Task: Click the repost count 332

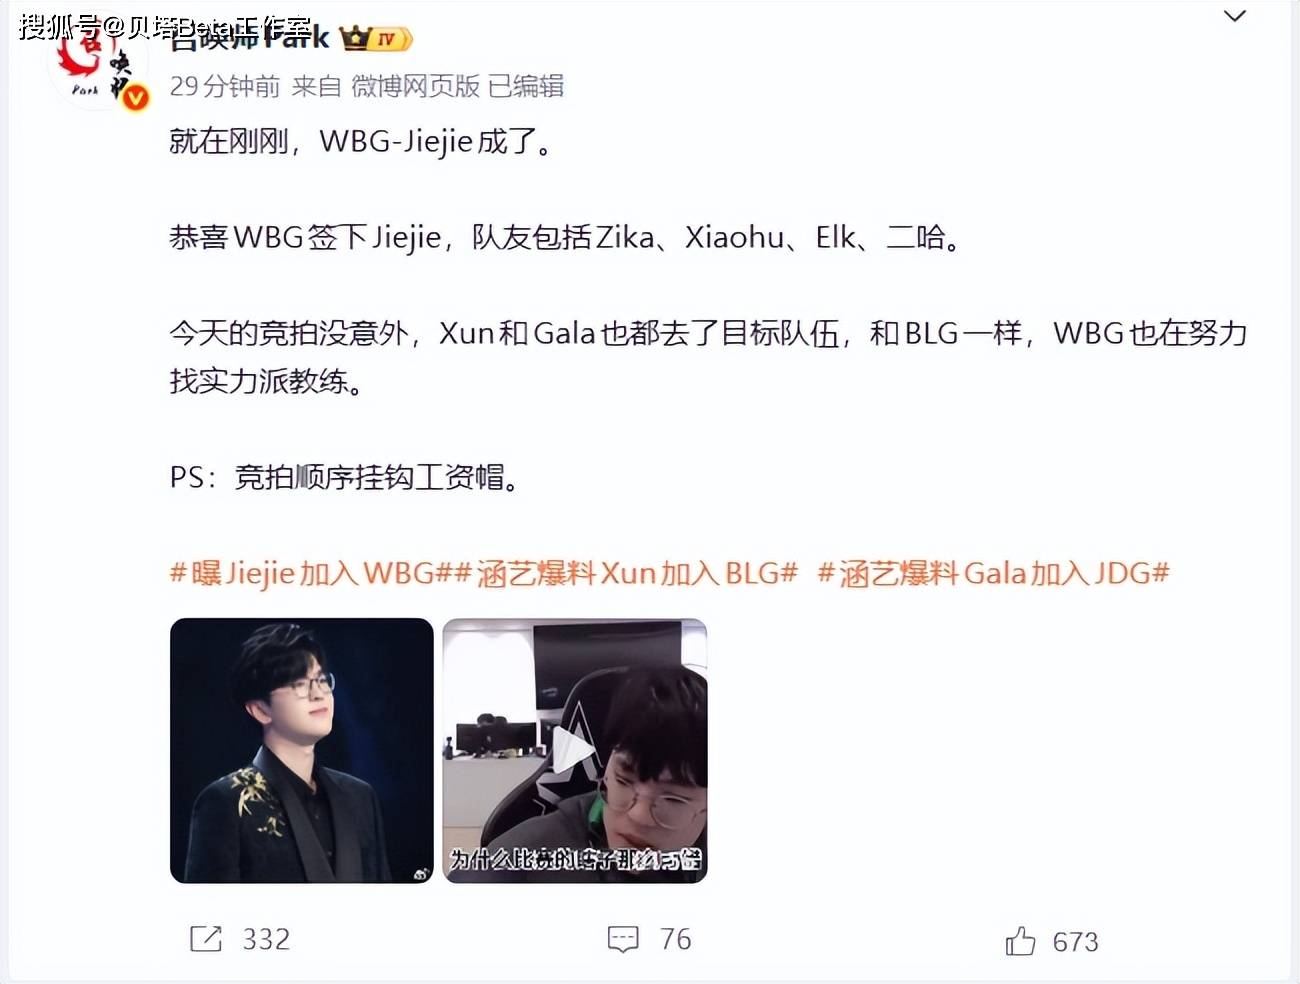Action: (266, 939)
